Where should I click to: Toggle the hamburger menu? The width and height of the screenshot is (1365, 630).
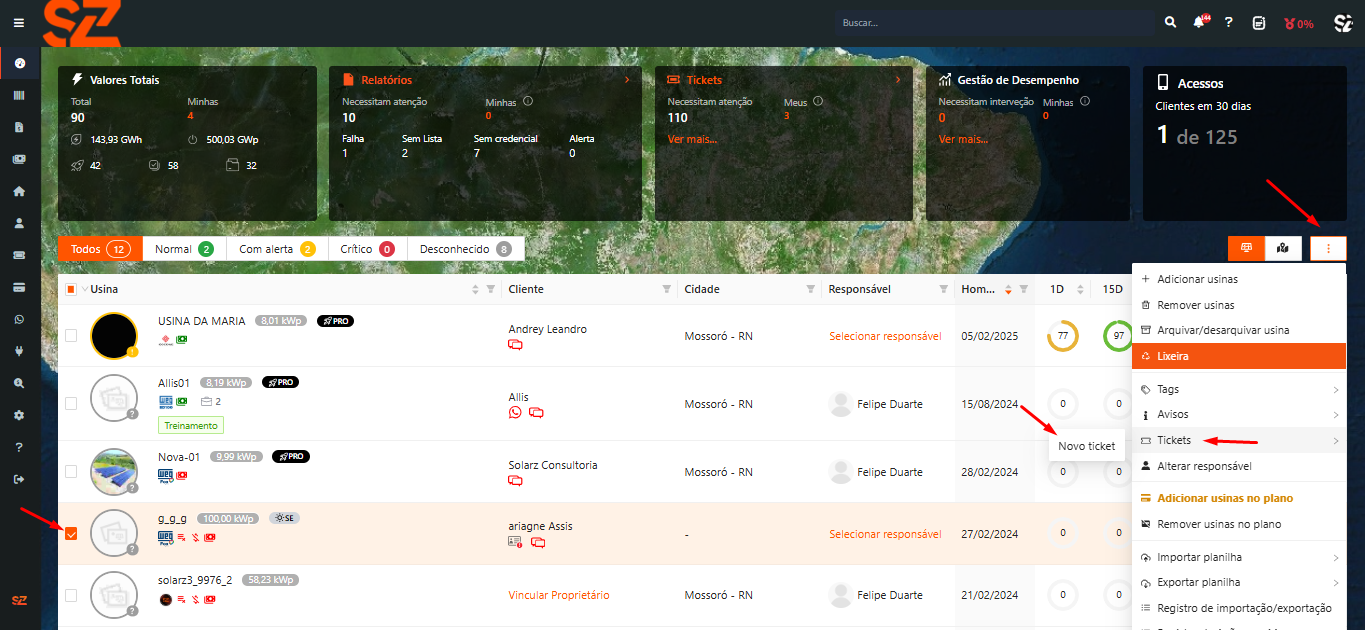coord(19,22)
